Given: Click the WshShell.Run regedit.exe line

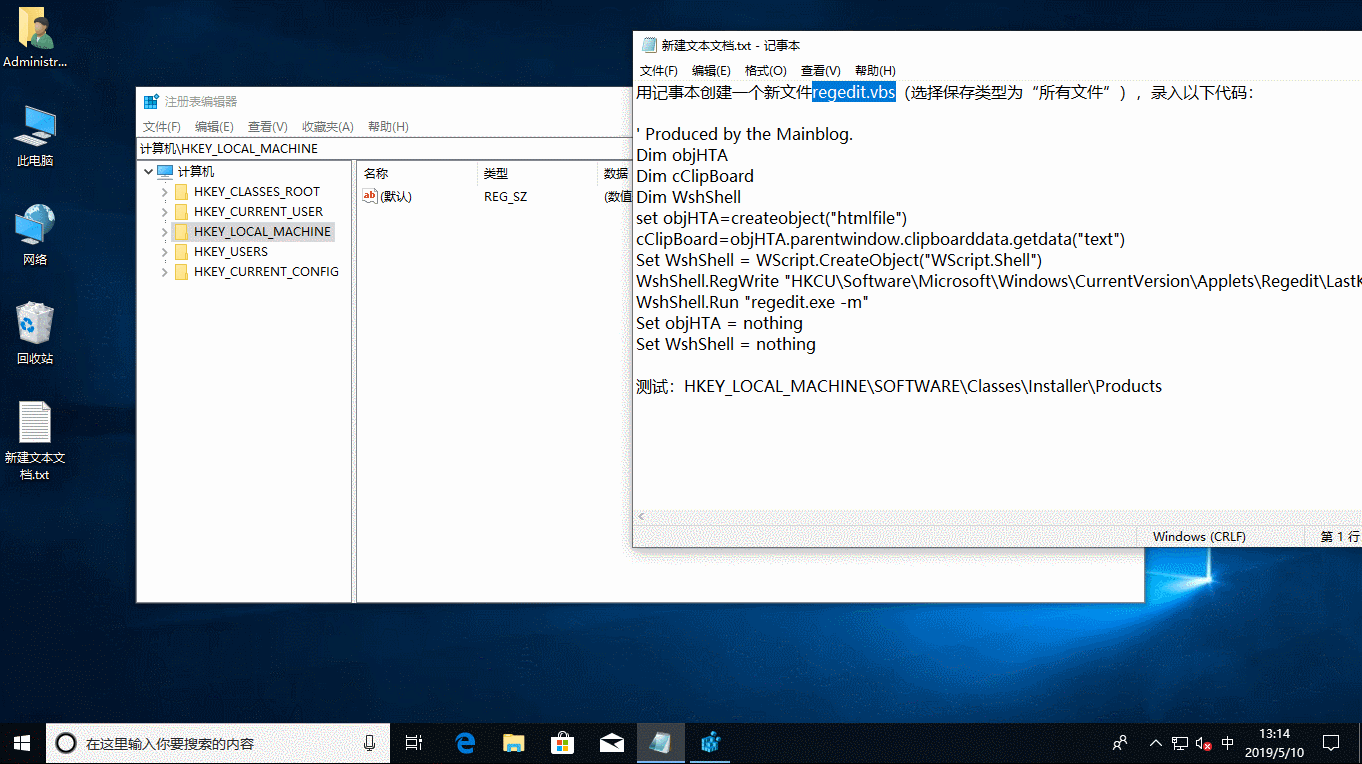Looking at the screenshot, I should point(752,302).
